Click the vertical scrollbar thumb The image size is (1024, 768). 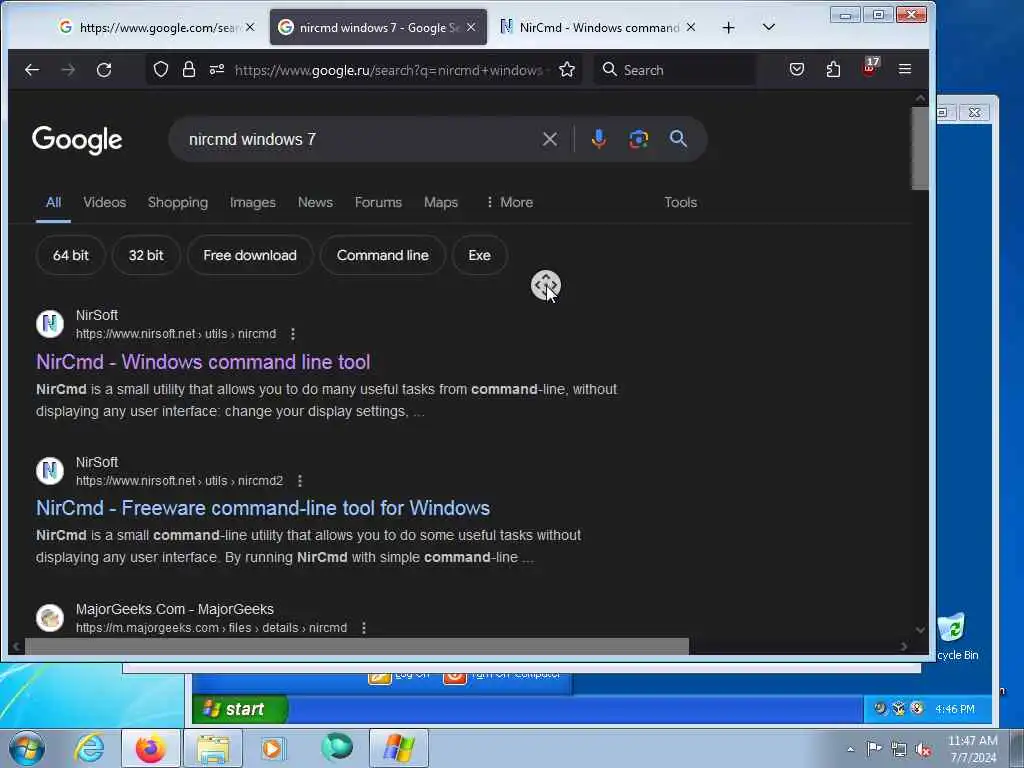(x=920, y=148)
